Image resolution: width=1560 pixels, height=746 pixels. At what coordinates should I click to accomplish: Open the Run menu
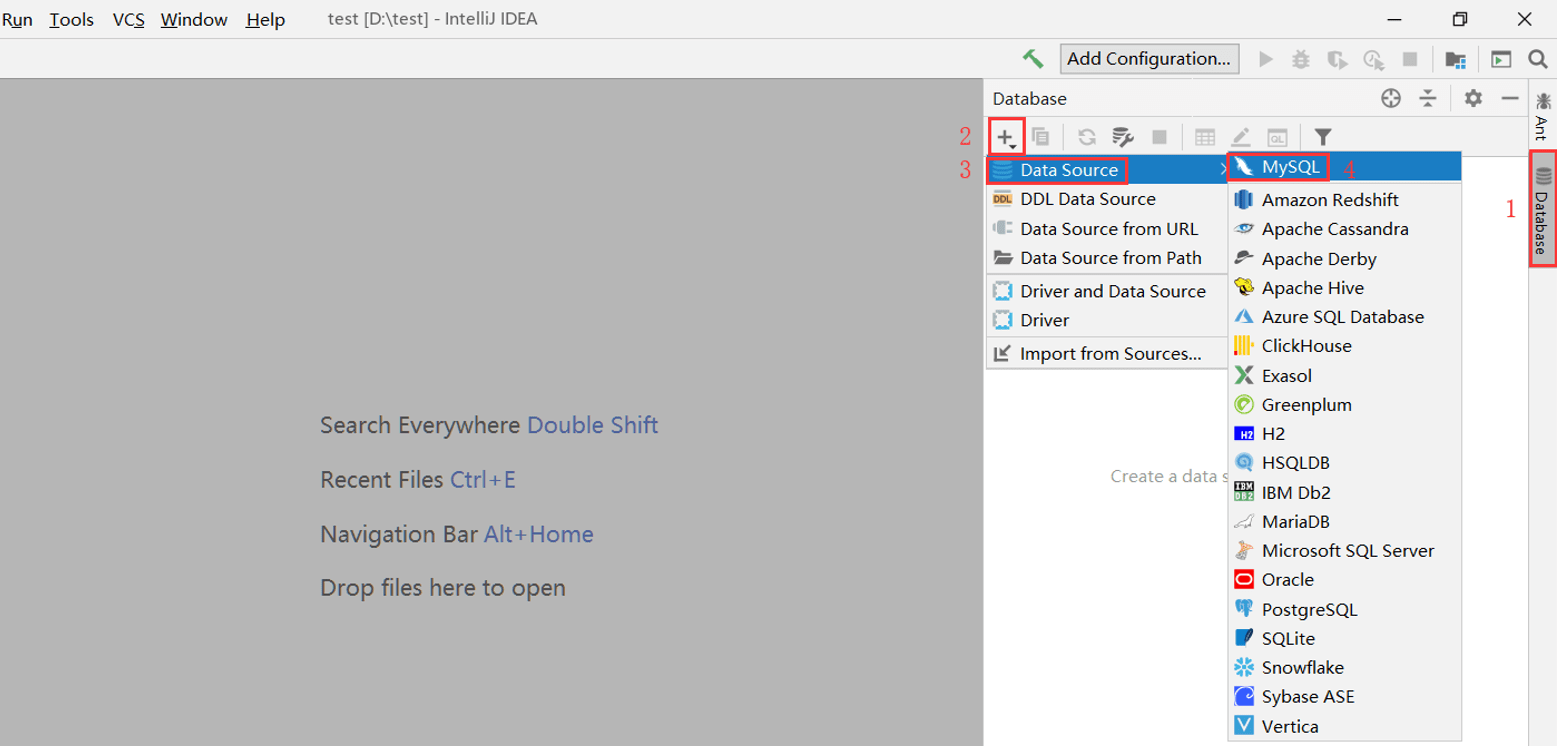coord(17,19)
